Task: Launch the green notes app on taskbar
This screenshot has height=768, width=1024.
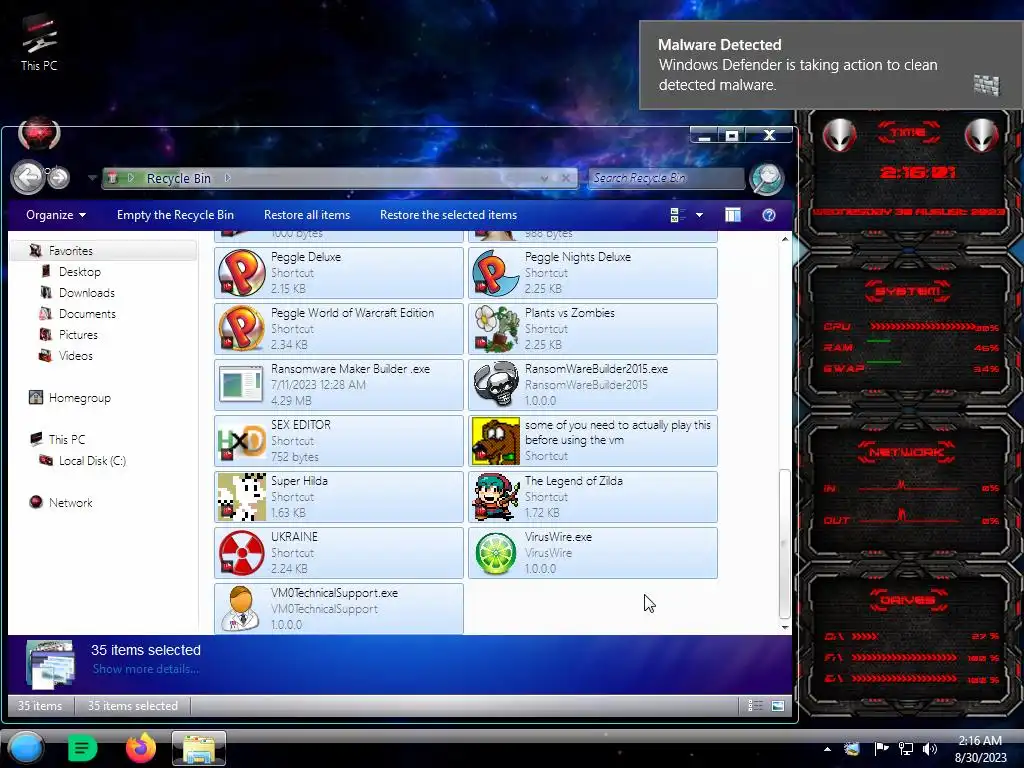Action: coord(82,748)
